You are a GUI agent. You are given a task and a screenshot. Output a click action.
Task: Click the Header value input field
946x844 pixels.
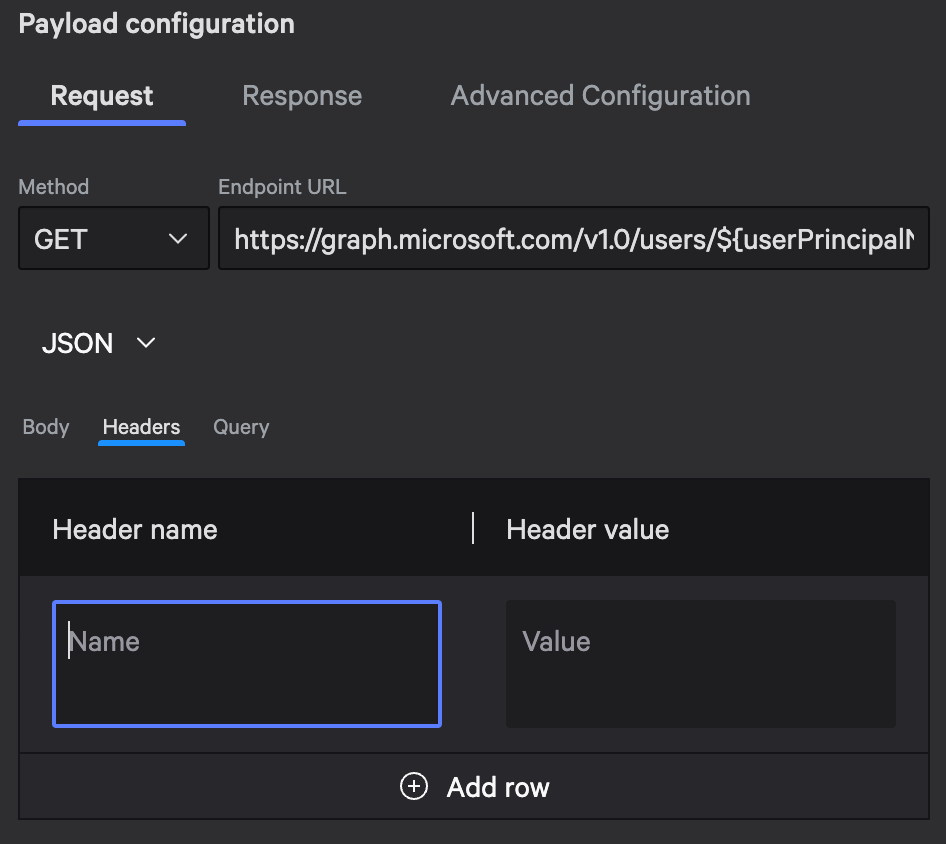click(700, 663)
